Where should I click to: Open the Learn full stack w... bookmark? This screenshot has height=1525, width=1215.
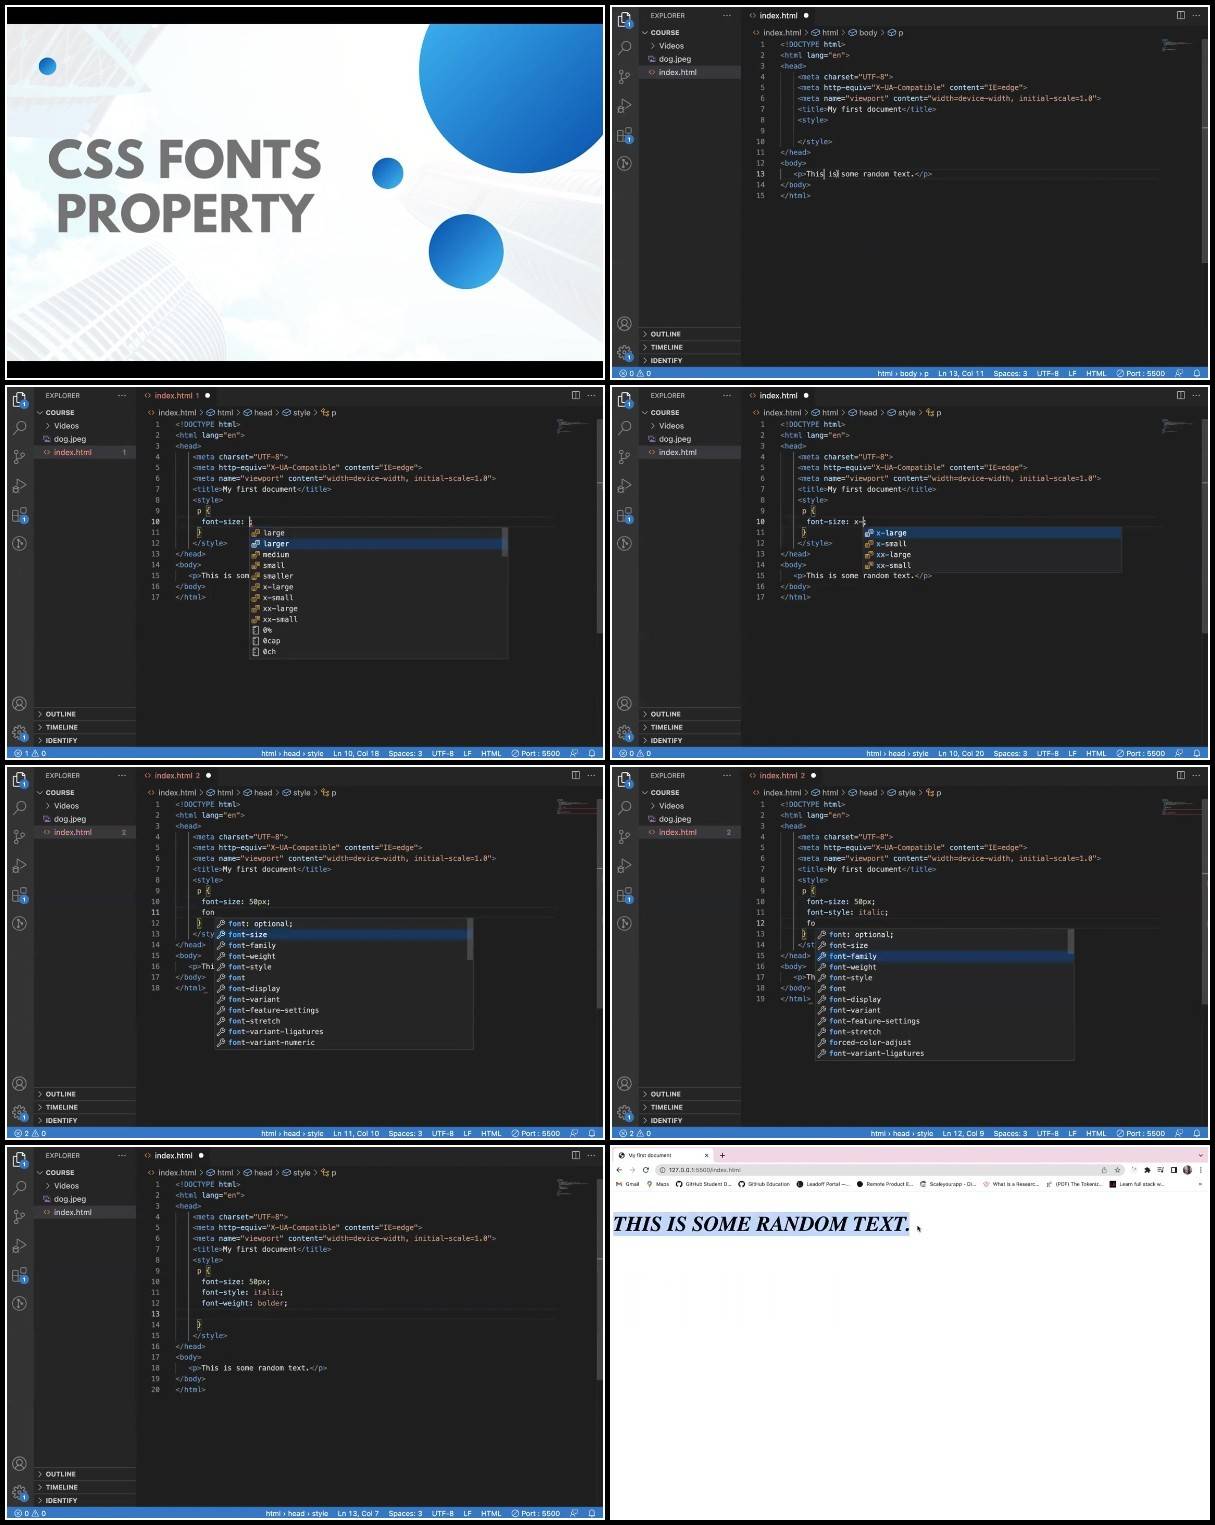(x=1137, y=1184)
